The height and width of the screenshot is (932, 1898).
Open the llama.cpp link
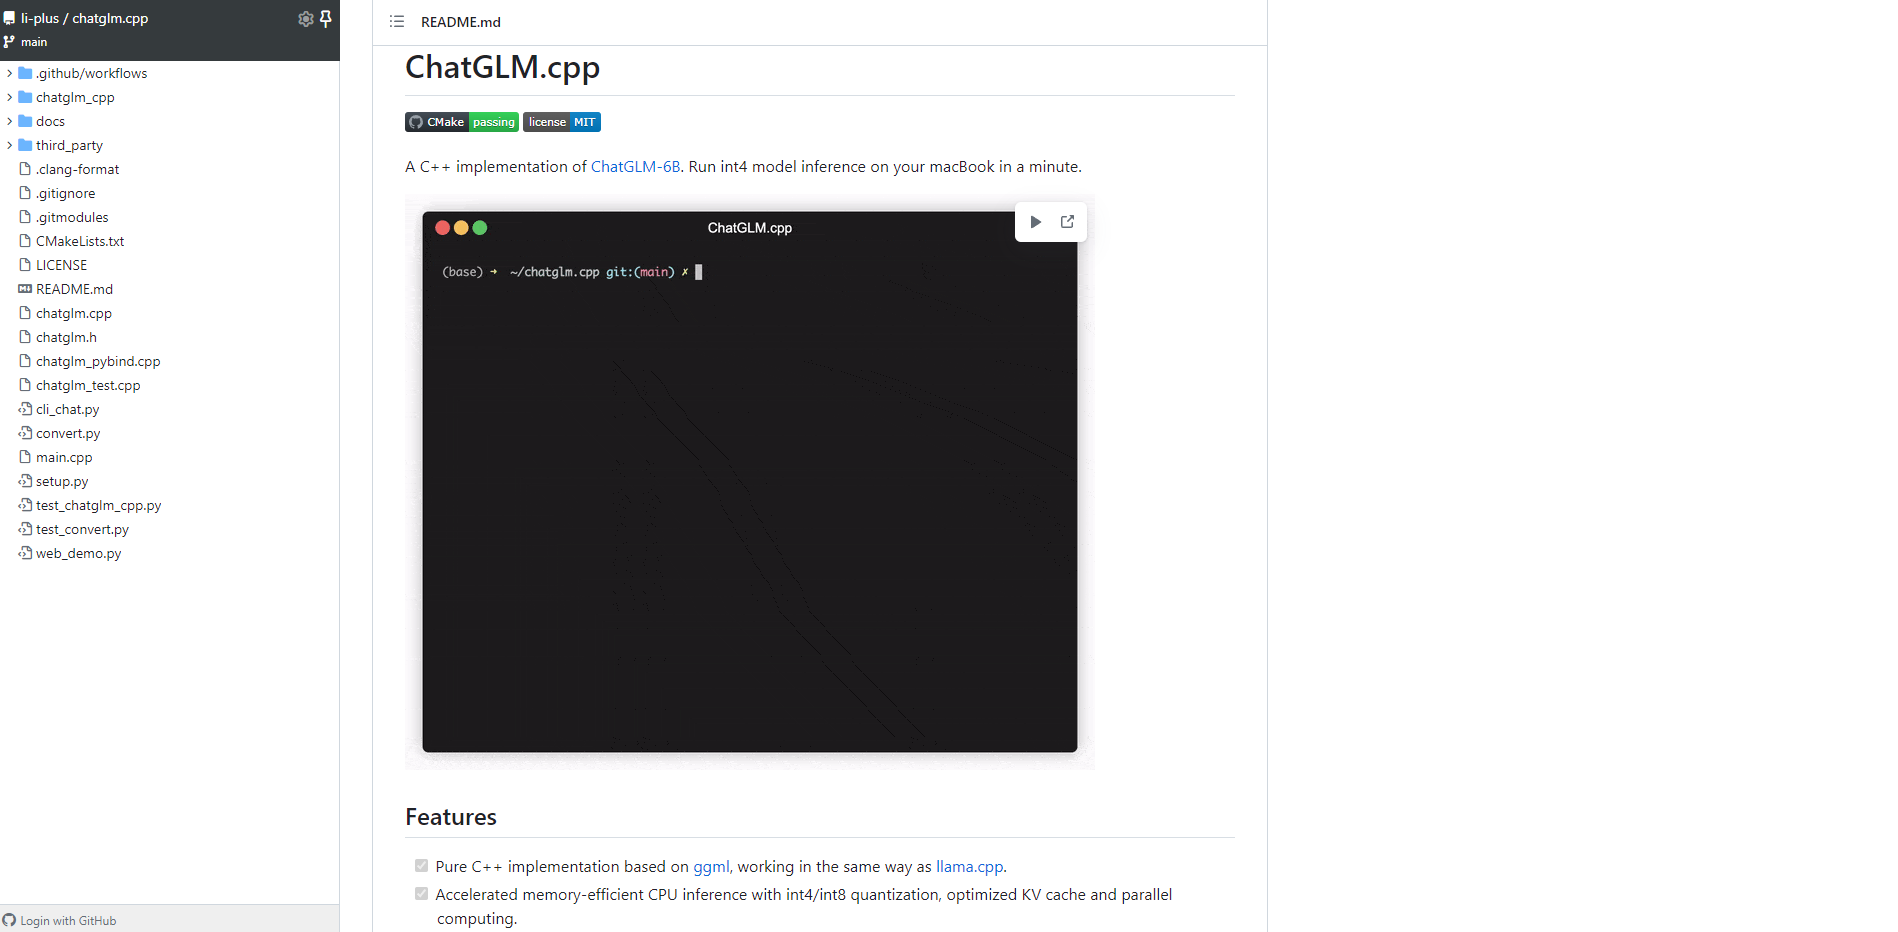coord(969,867)
